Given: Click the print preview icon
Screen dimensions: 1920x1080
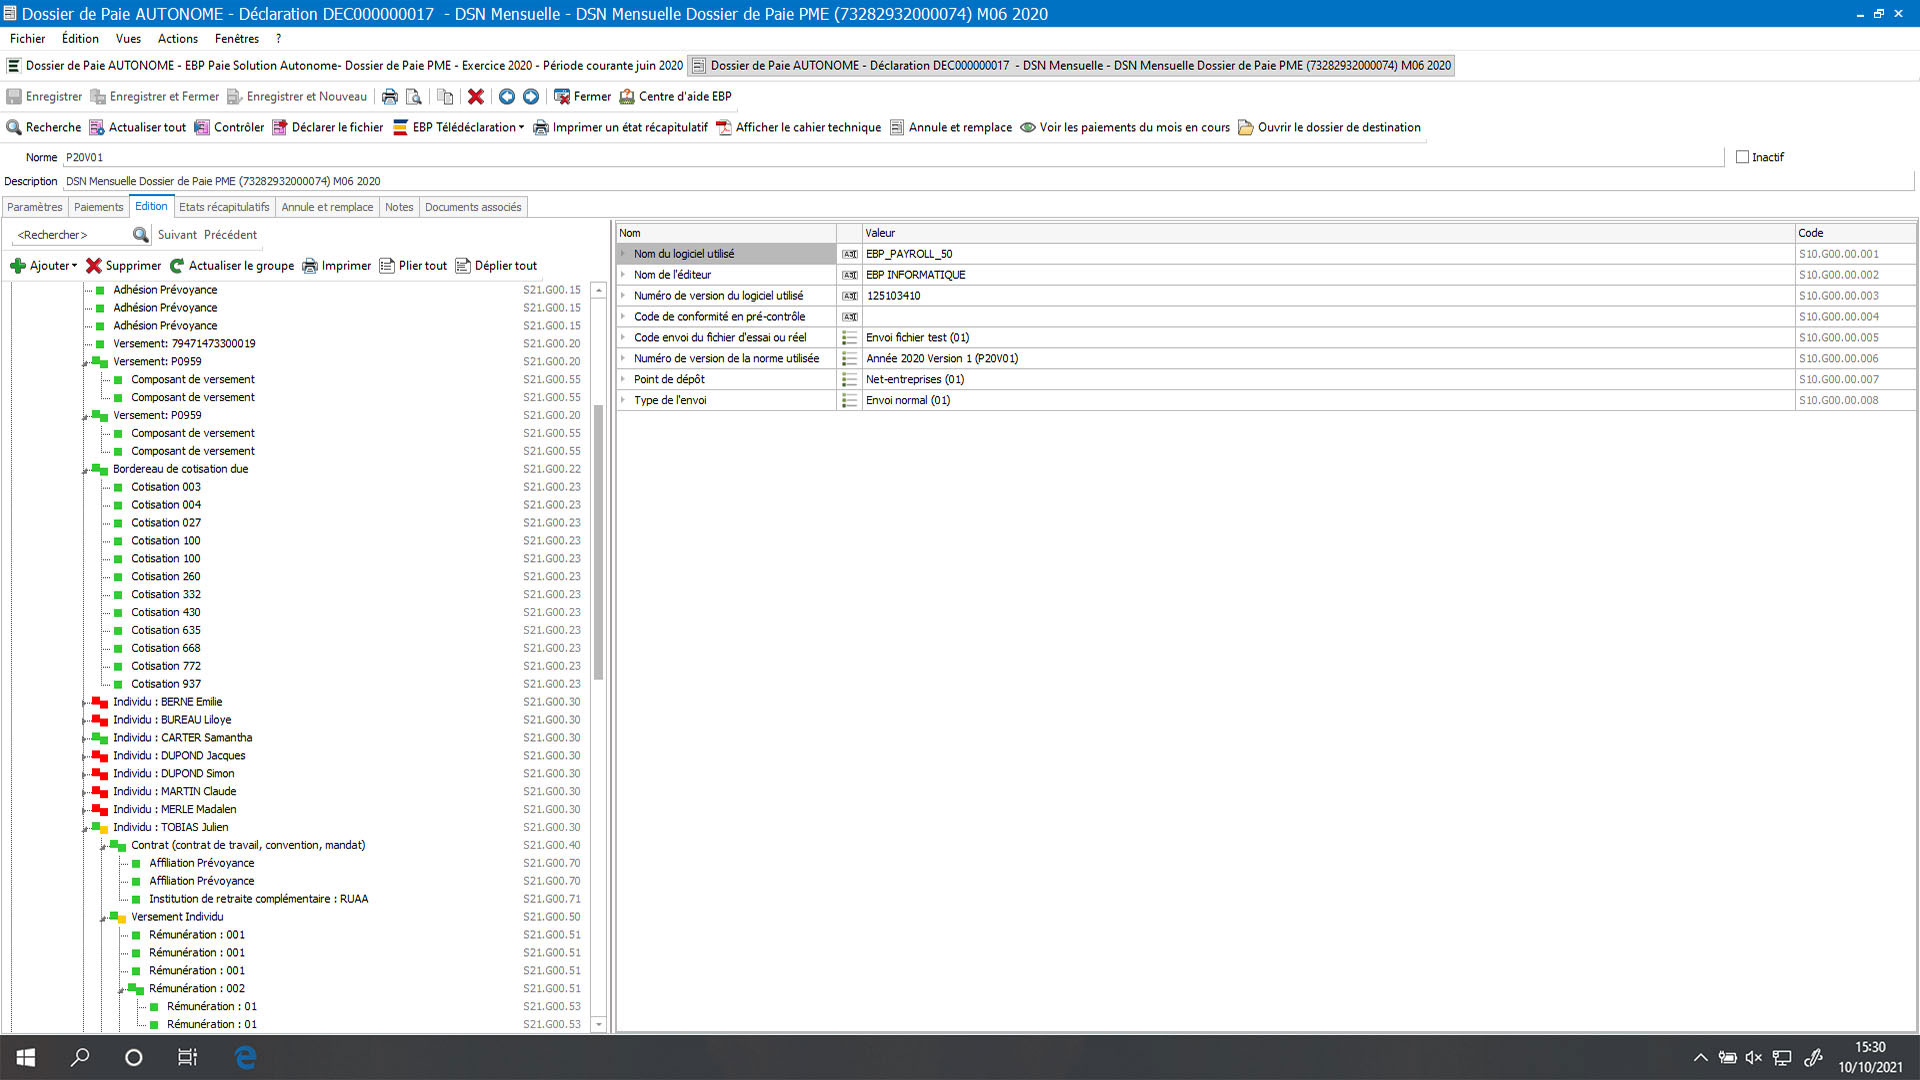Looking at the screenshot, I should pos(414,96).
